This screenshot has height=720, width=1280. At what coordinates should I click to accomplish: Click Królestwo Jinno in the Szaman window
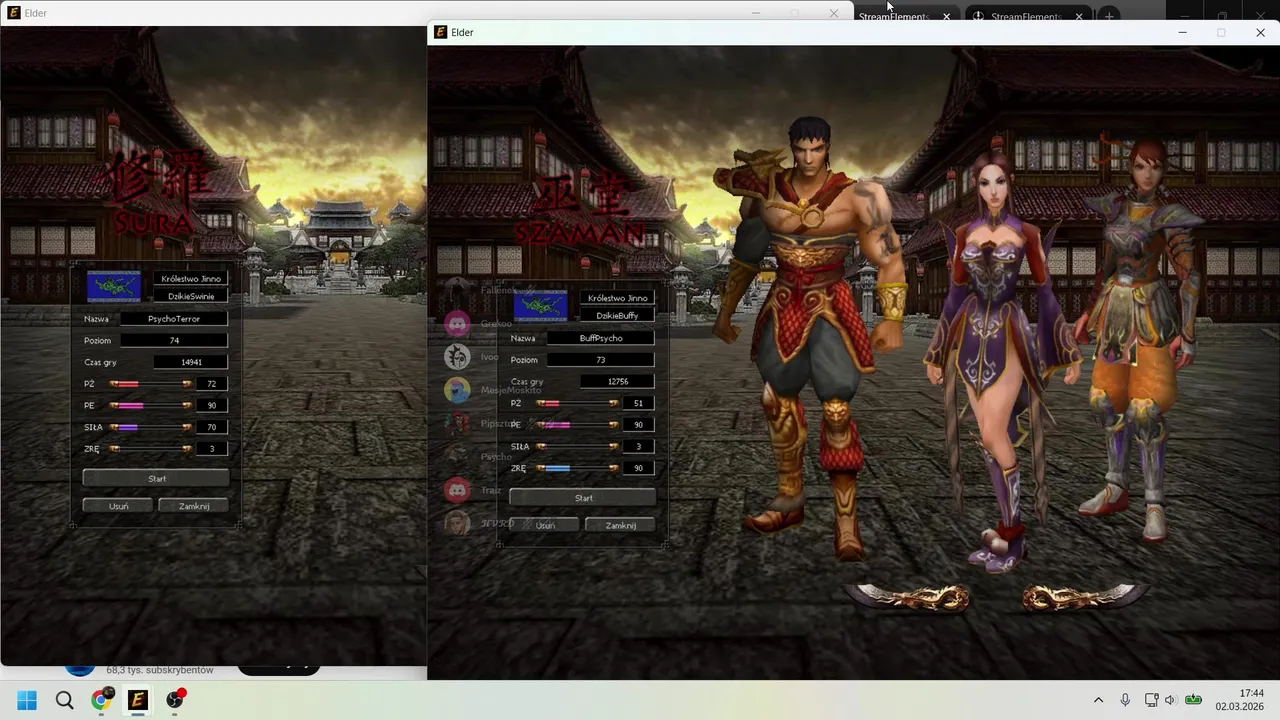[617, 298]
